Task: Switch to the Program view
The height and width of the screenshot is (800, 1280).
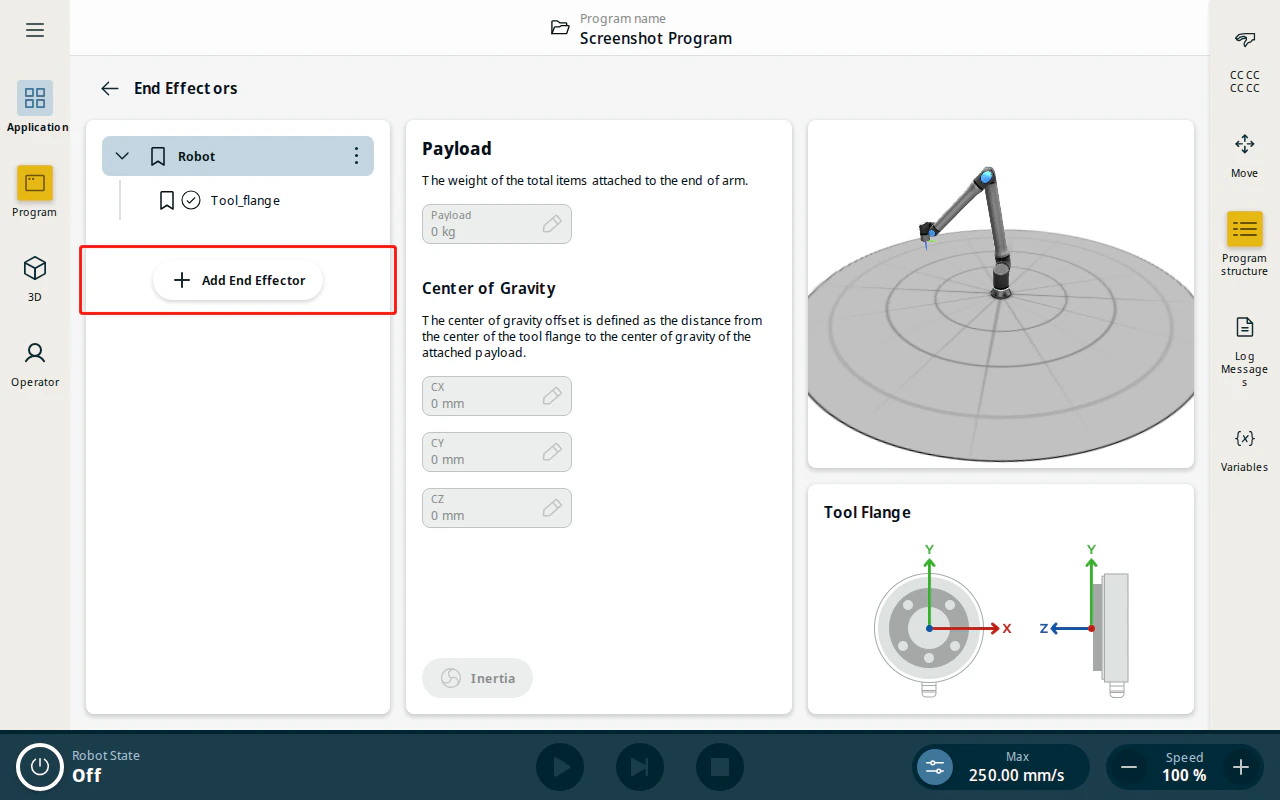Action: pos(35,192)
